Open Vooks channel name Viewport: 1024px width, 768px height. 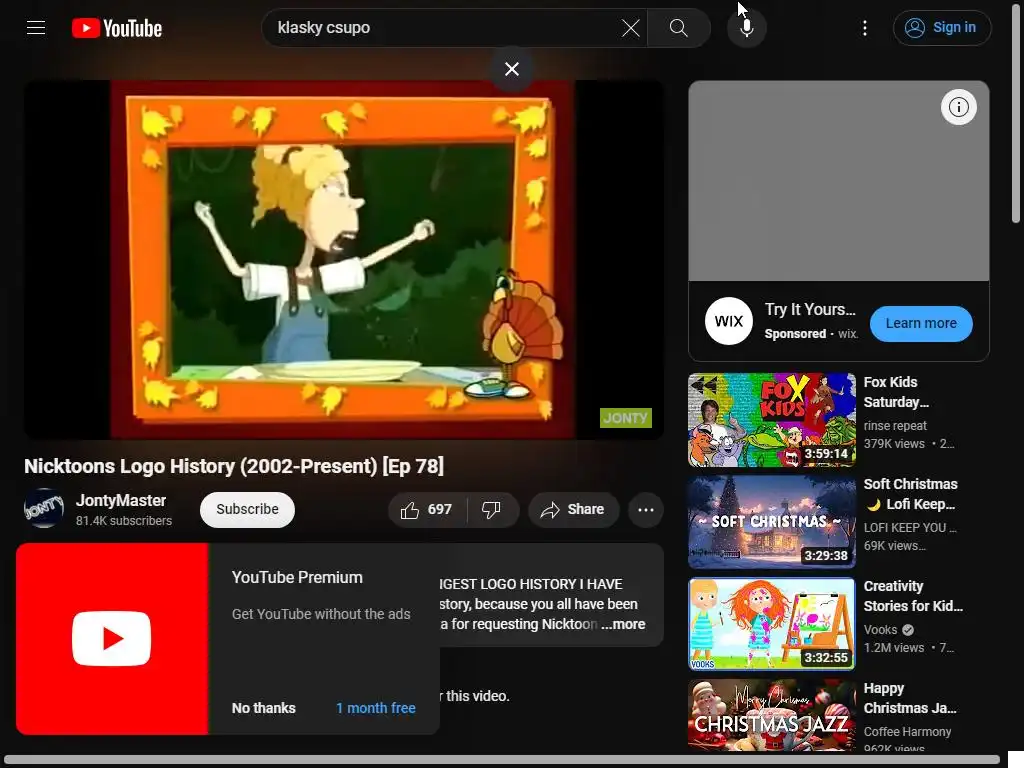(880, 630)
